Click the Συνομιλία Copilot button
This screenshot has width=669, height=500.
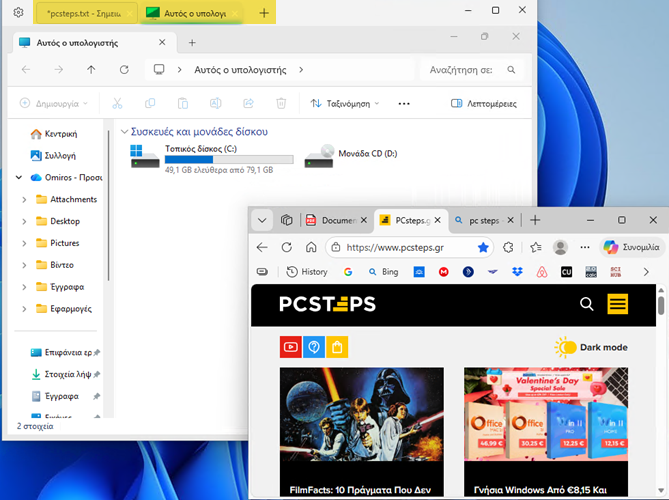coord(631,247)
